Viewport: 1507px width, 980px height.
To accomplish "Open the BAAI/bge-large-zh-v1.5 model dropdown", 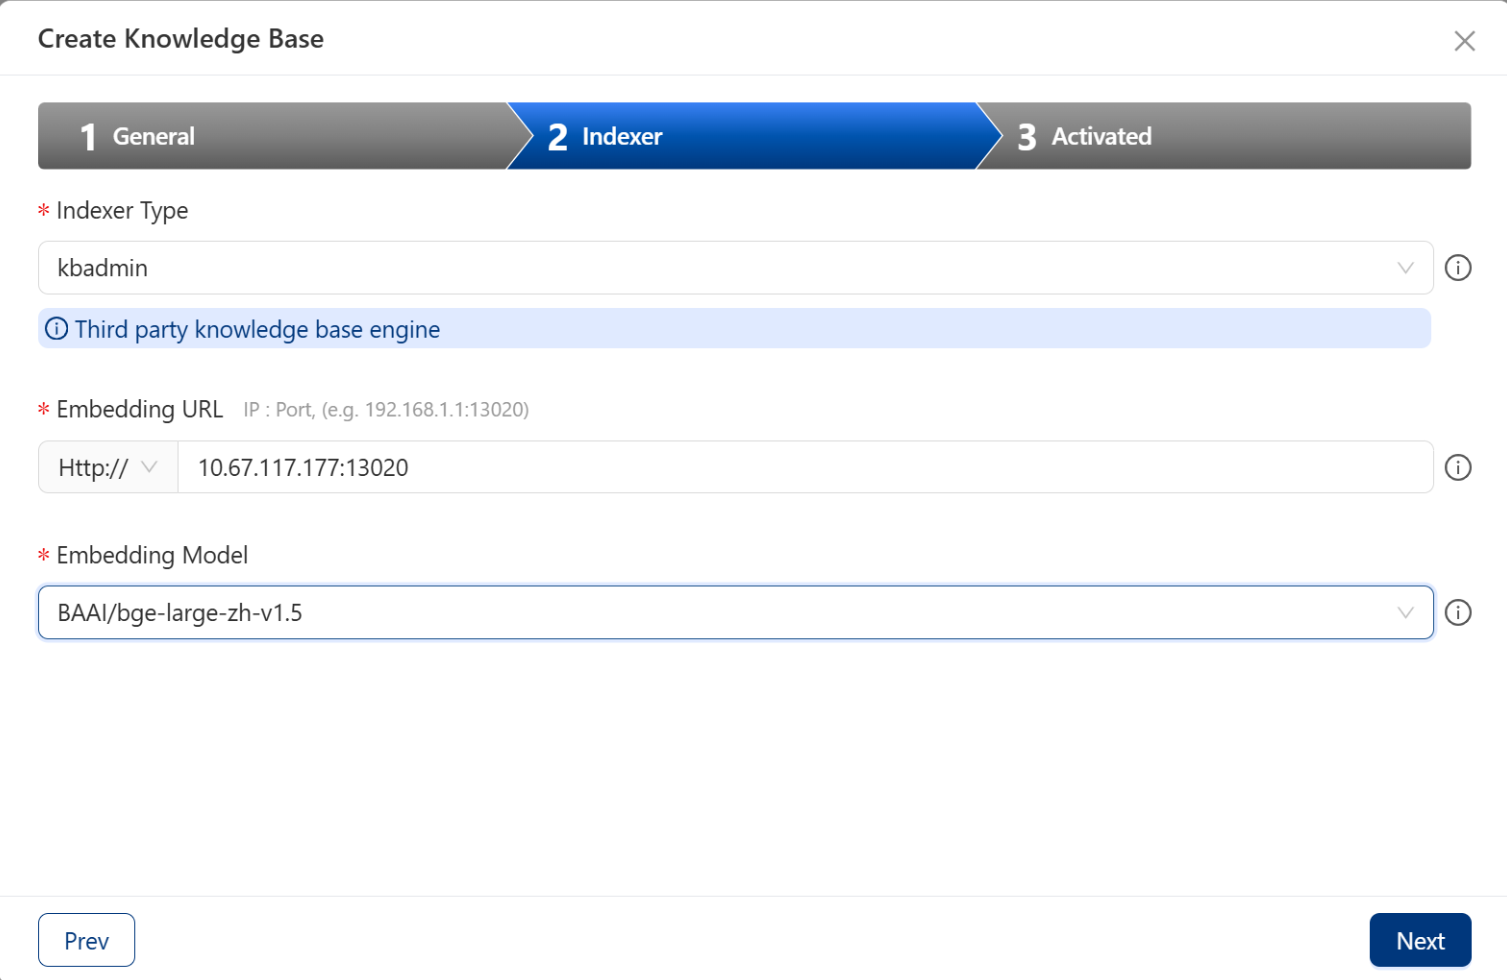I will click(720, 612).
